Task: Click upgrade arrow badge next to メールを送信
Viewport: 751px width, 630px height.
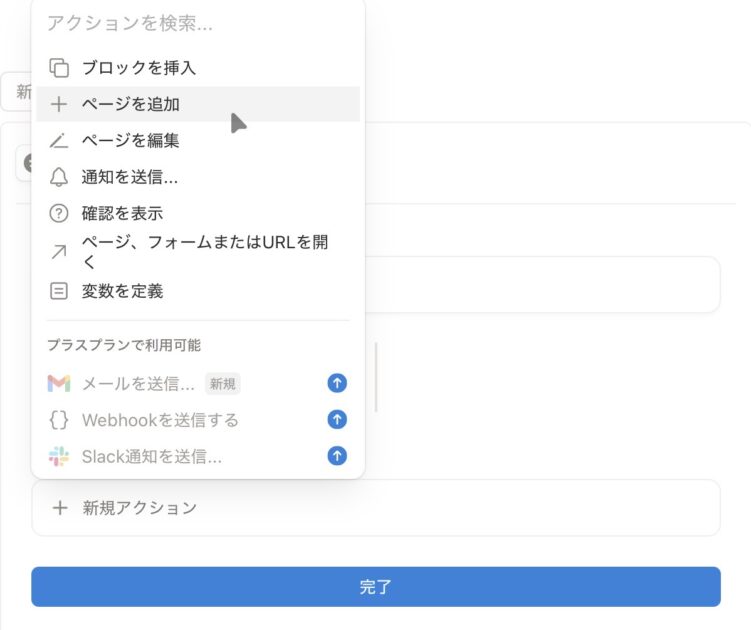Action: click(337, 384)
